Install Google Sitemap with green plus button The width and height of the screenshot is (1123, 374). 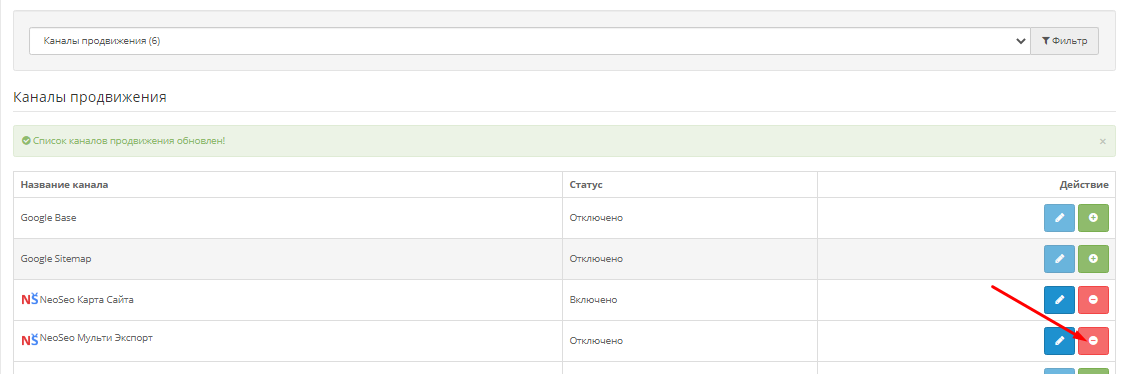point(1093,259)
